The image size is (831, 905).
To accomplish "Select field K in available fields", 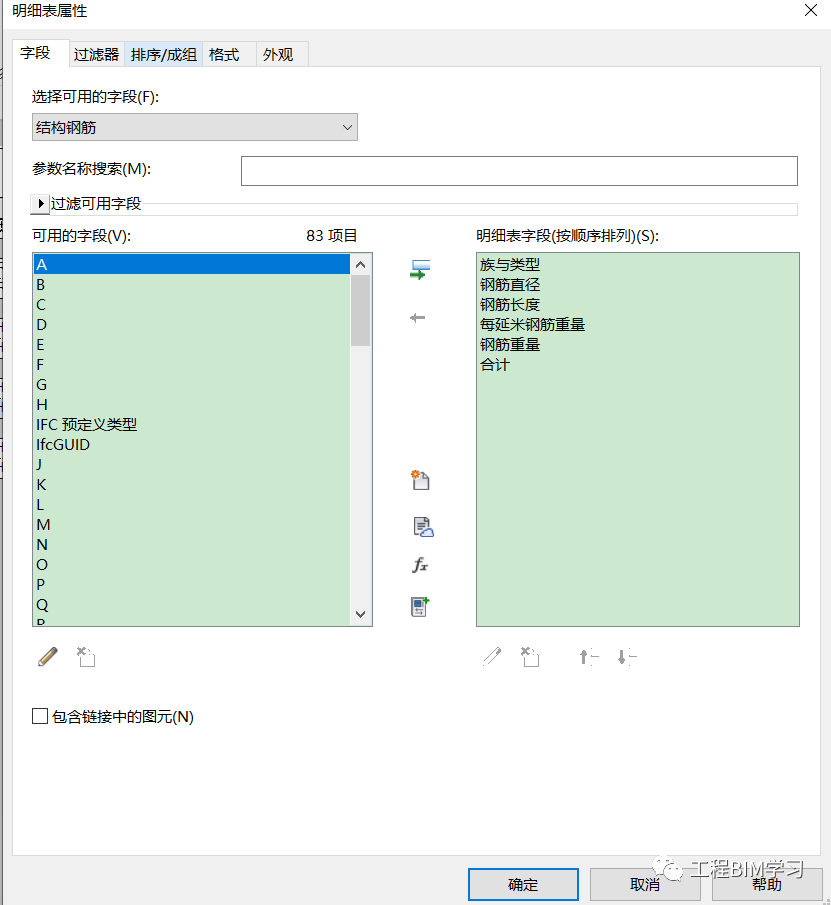I will [x=192, y=485].
